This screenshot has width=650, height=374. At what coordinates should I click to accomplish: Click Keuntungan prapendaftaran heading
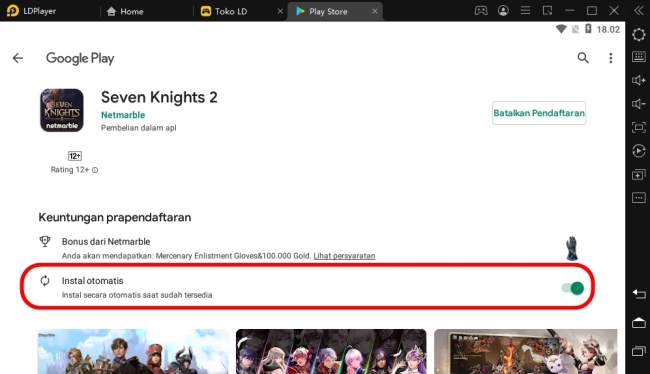pyautogui.click(x=115, y=217)
